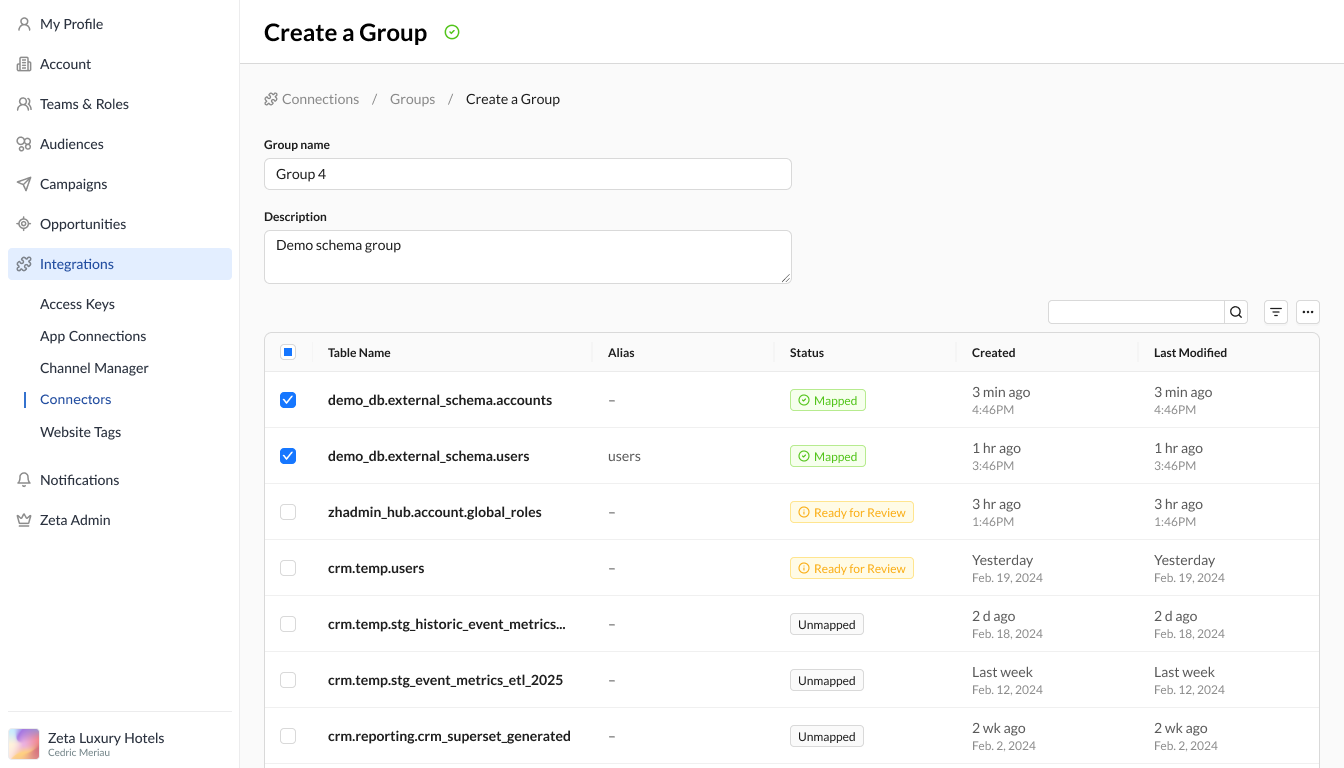Image resolution: width=1344 pixels, height=768 pixels.
Task: Open the three-dot more options menu
Action: [1308, 312]
